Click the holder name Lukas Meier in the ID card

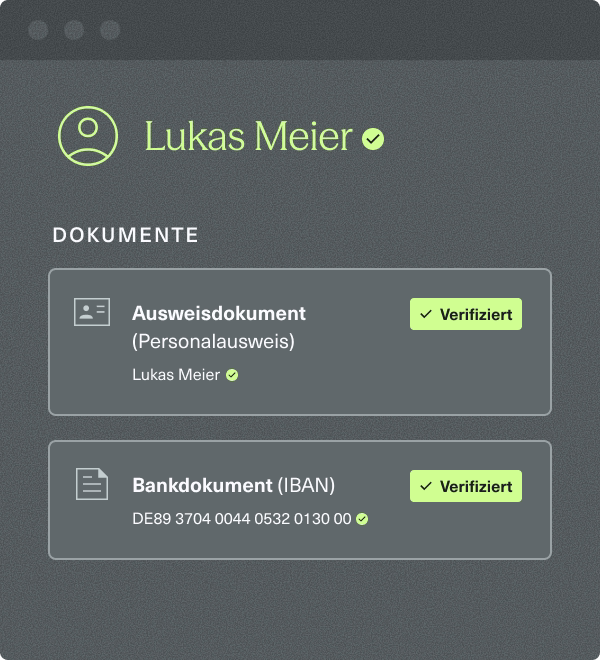(176, 375)
